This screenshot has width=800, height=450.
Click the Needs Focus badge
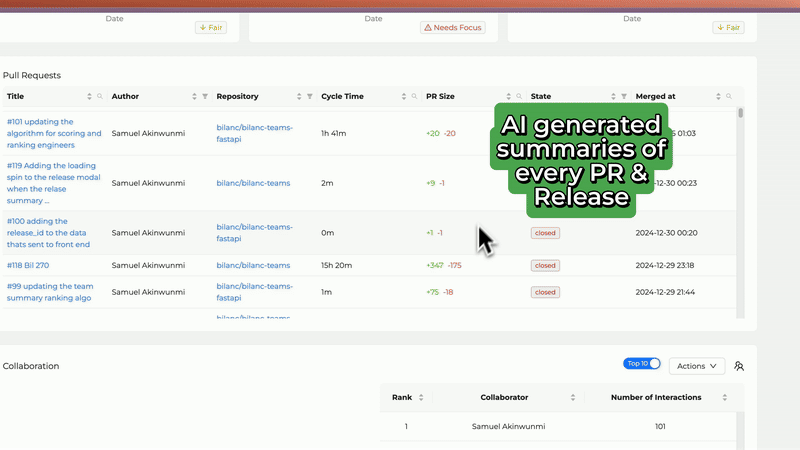453,28
